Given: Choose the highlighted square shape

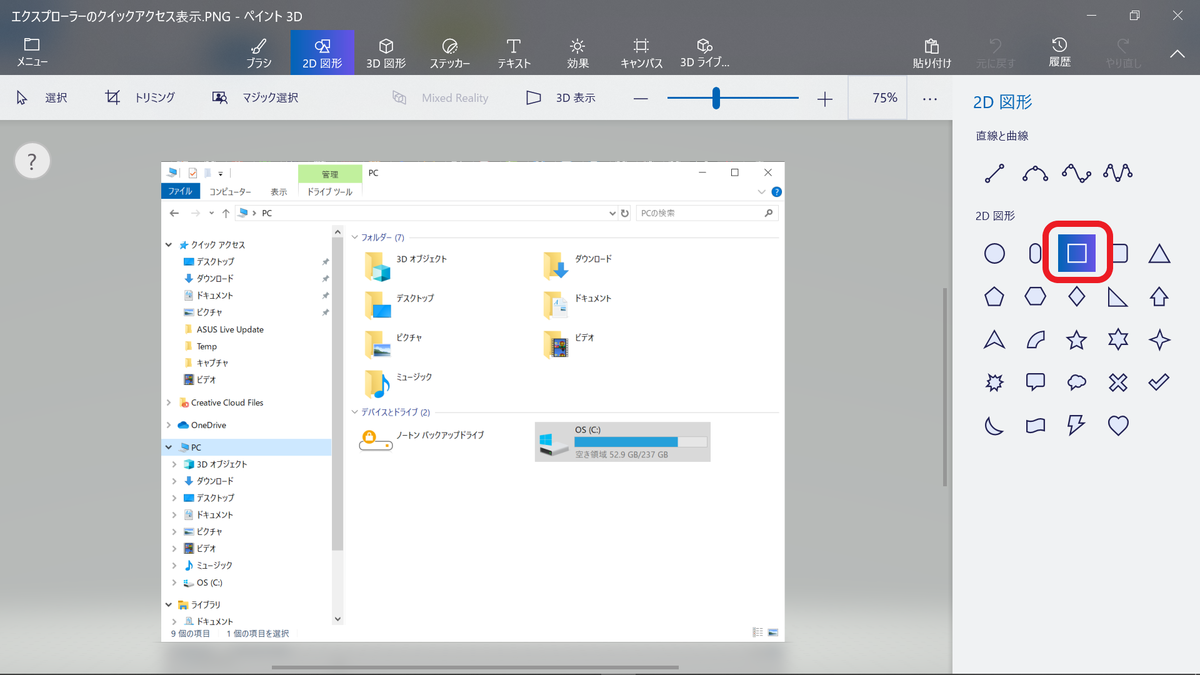Looking at the screenshot, I should [1077, 254].
